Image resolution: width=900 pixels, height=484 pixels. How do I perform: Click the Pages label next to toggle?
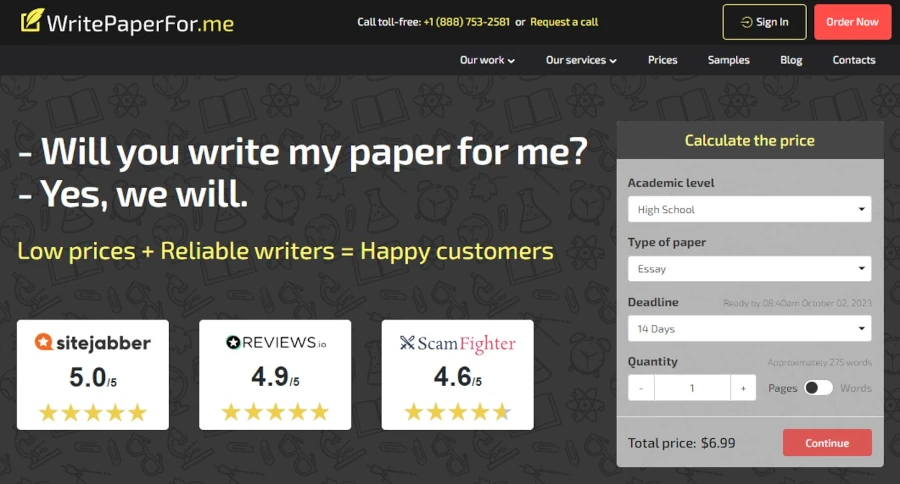click(783, 388)
